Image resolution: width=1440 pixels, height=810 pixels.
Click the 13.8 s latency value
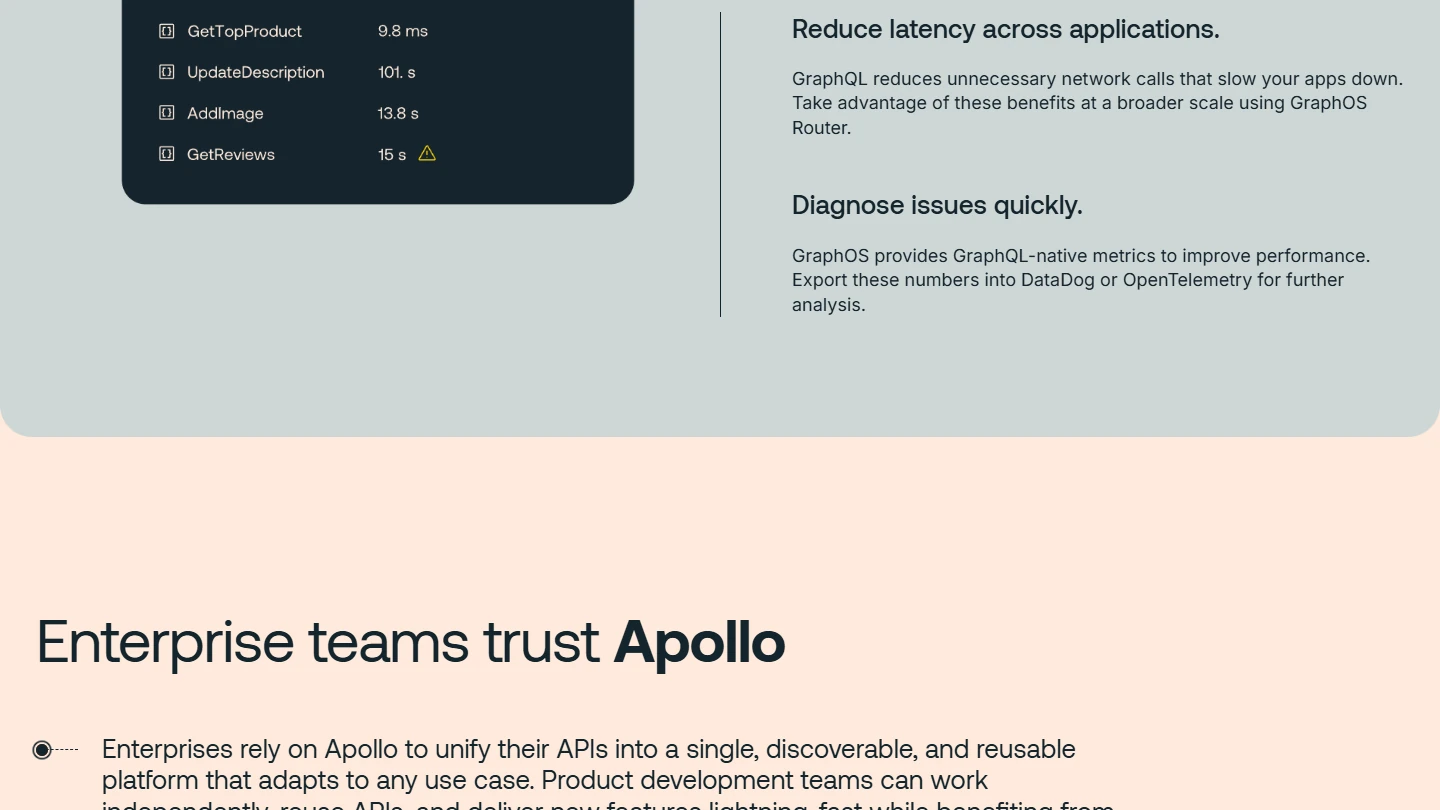pyautogui.click(x=398, y=113)
